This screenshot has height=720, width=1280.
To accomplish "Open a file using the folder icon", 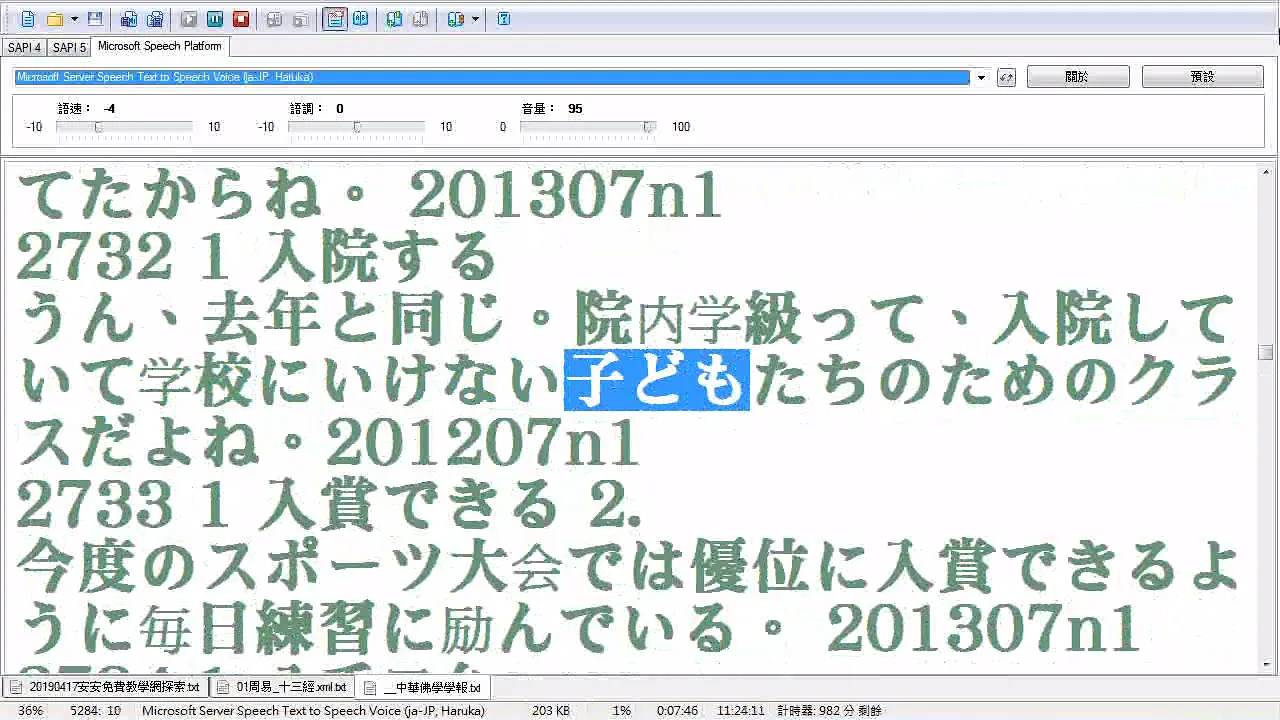I will click(55, 19).
